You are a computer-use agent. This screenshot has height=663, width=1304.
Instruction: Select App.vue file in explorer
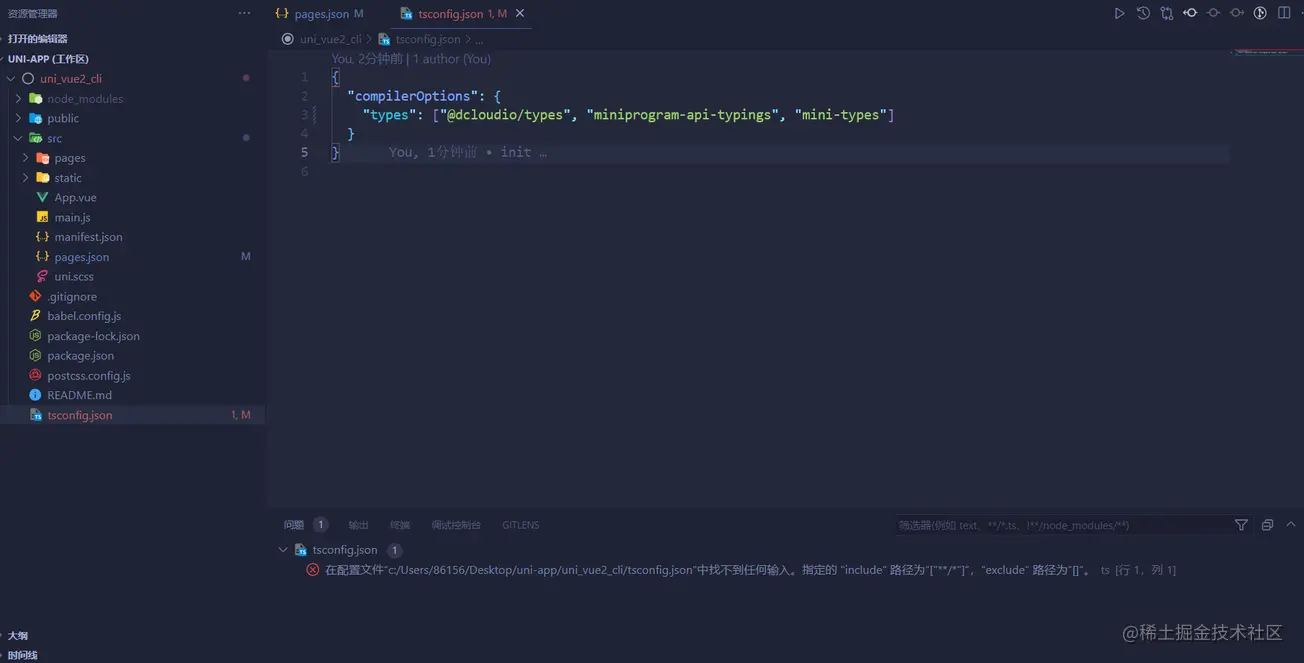(75, 198)
